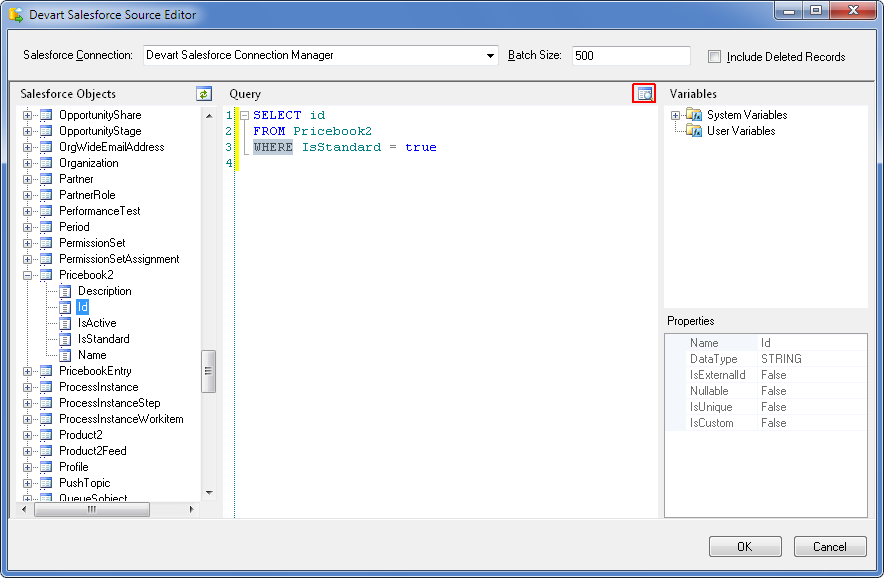Open the Salesforce Connection dropdown

490,55
